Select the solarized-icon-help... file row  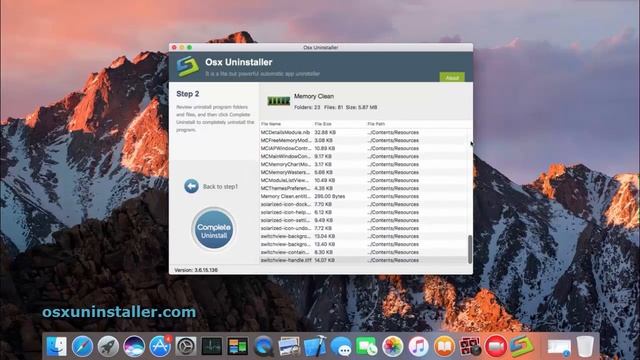[363, 212]
